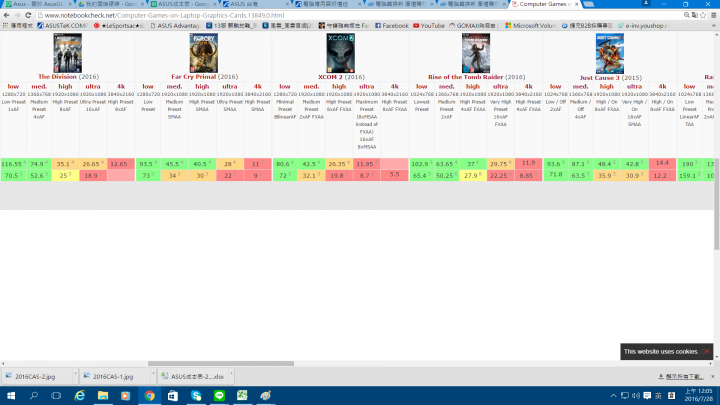Open XCOM 2 game link
720x405 pixels.
point(330,77)
